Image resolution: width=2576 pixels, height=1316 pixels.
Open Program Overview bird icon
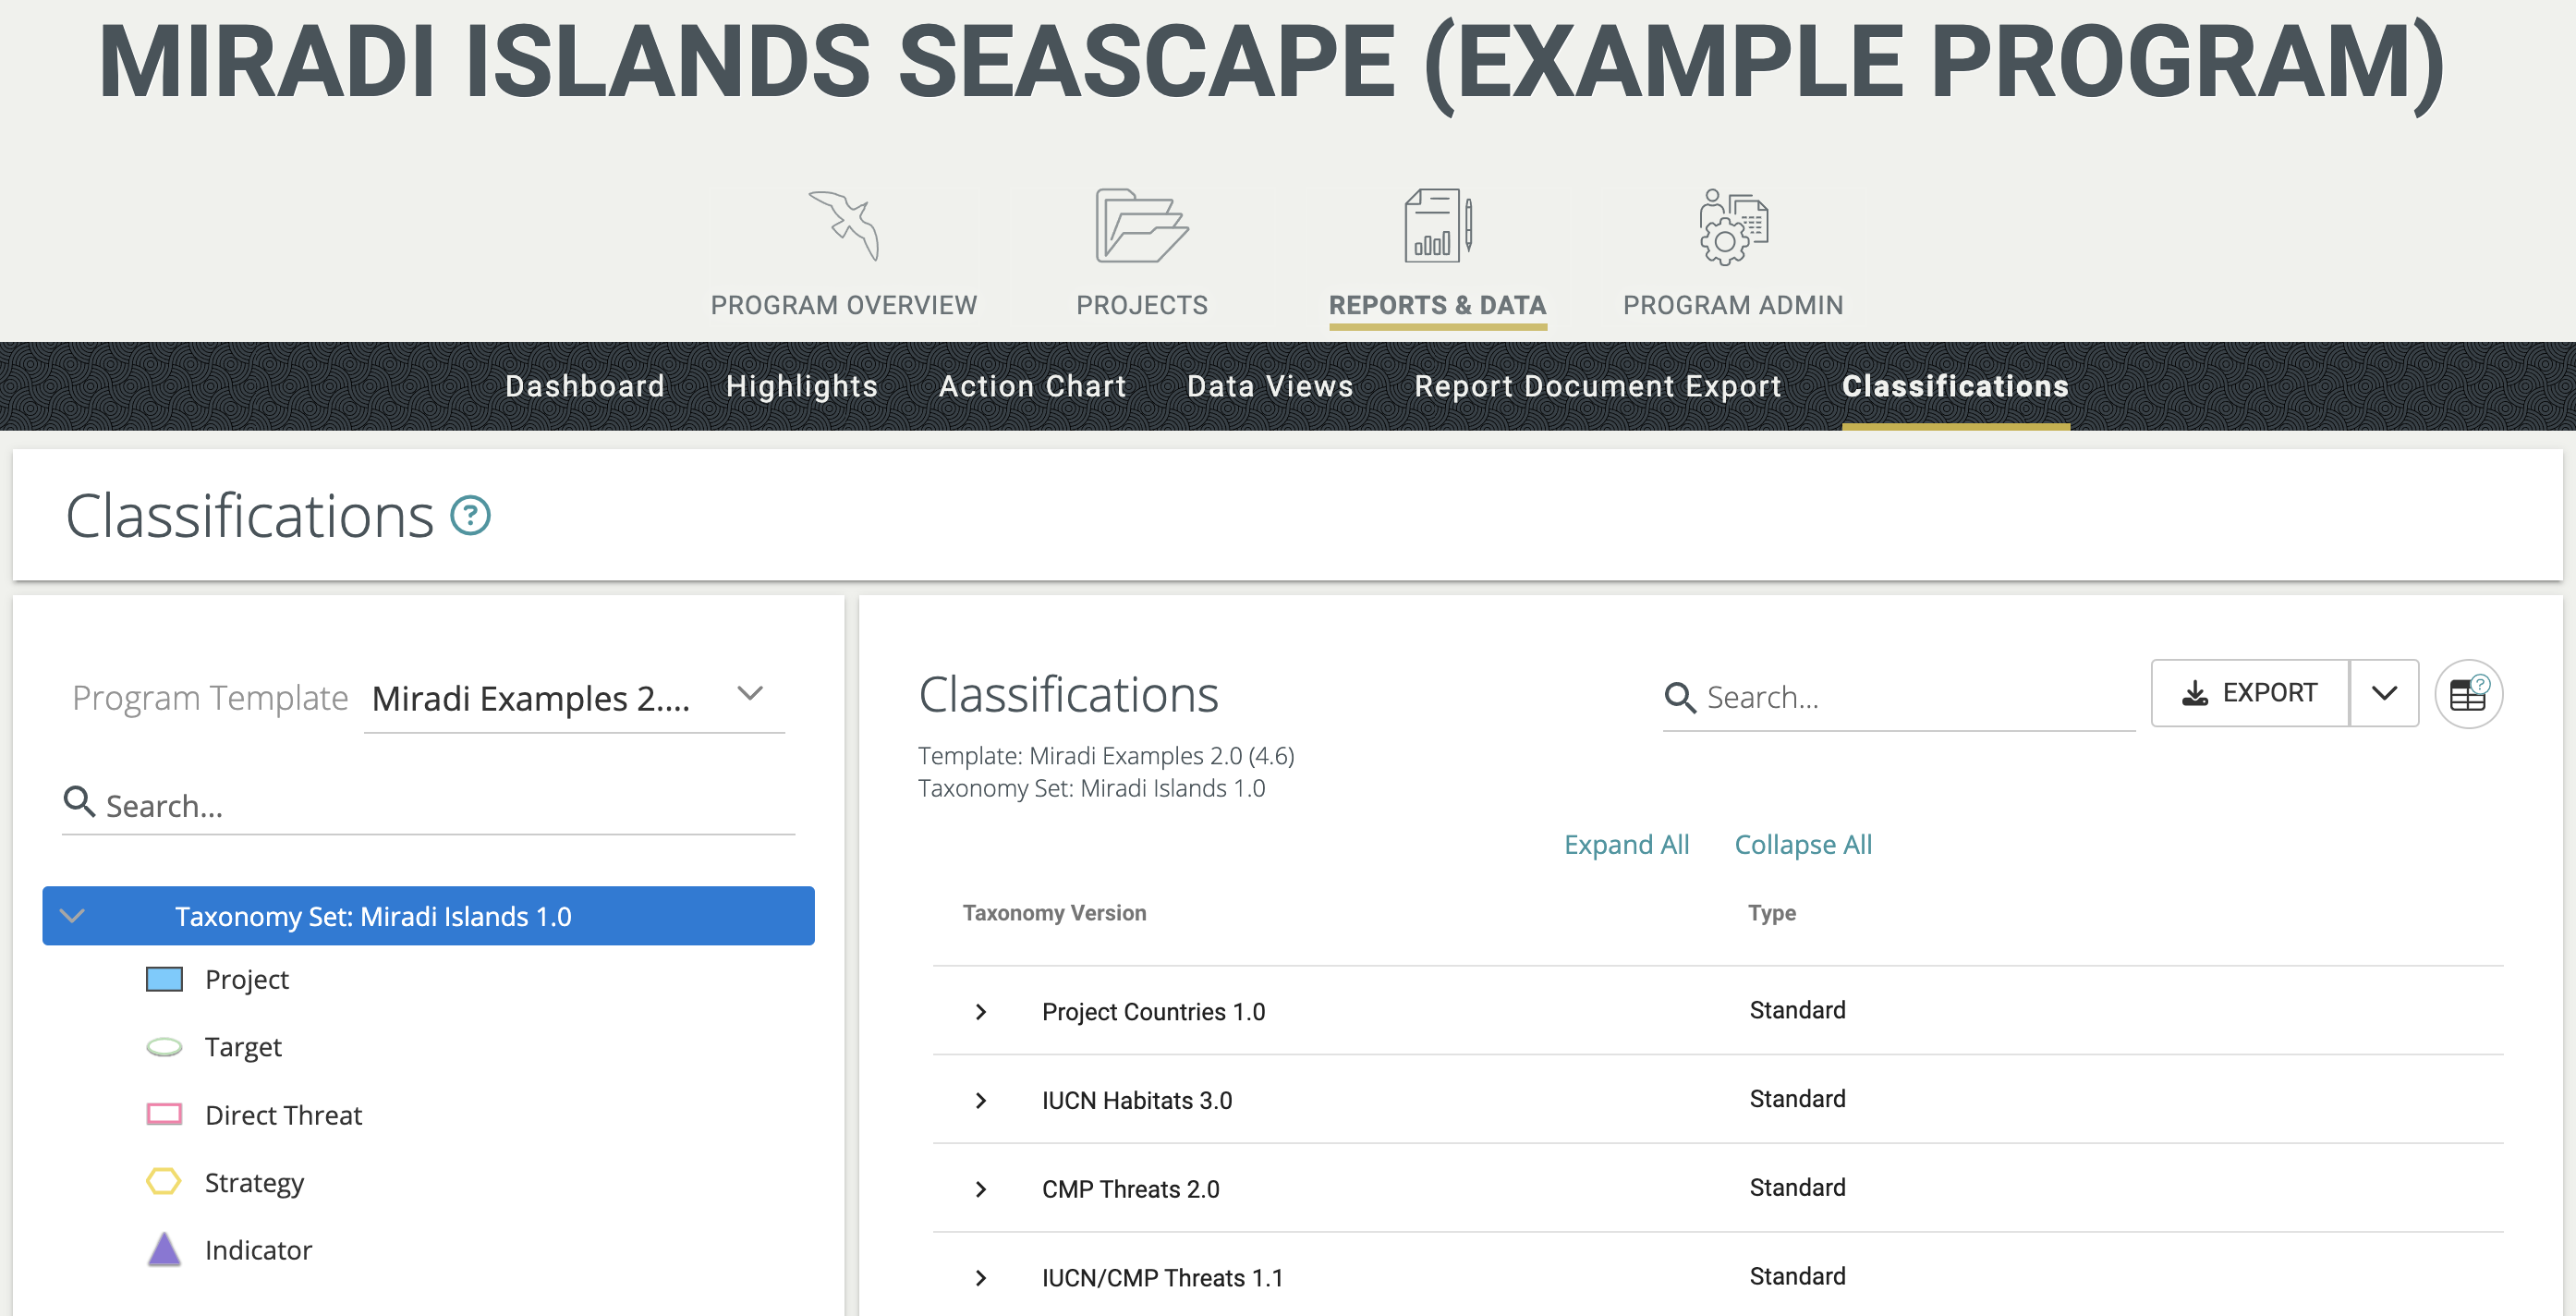click(x=843, y=225)
